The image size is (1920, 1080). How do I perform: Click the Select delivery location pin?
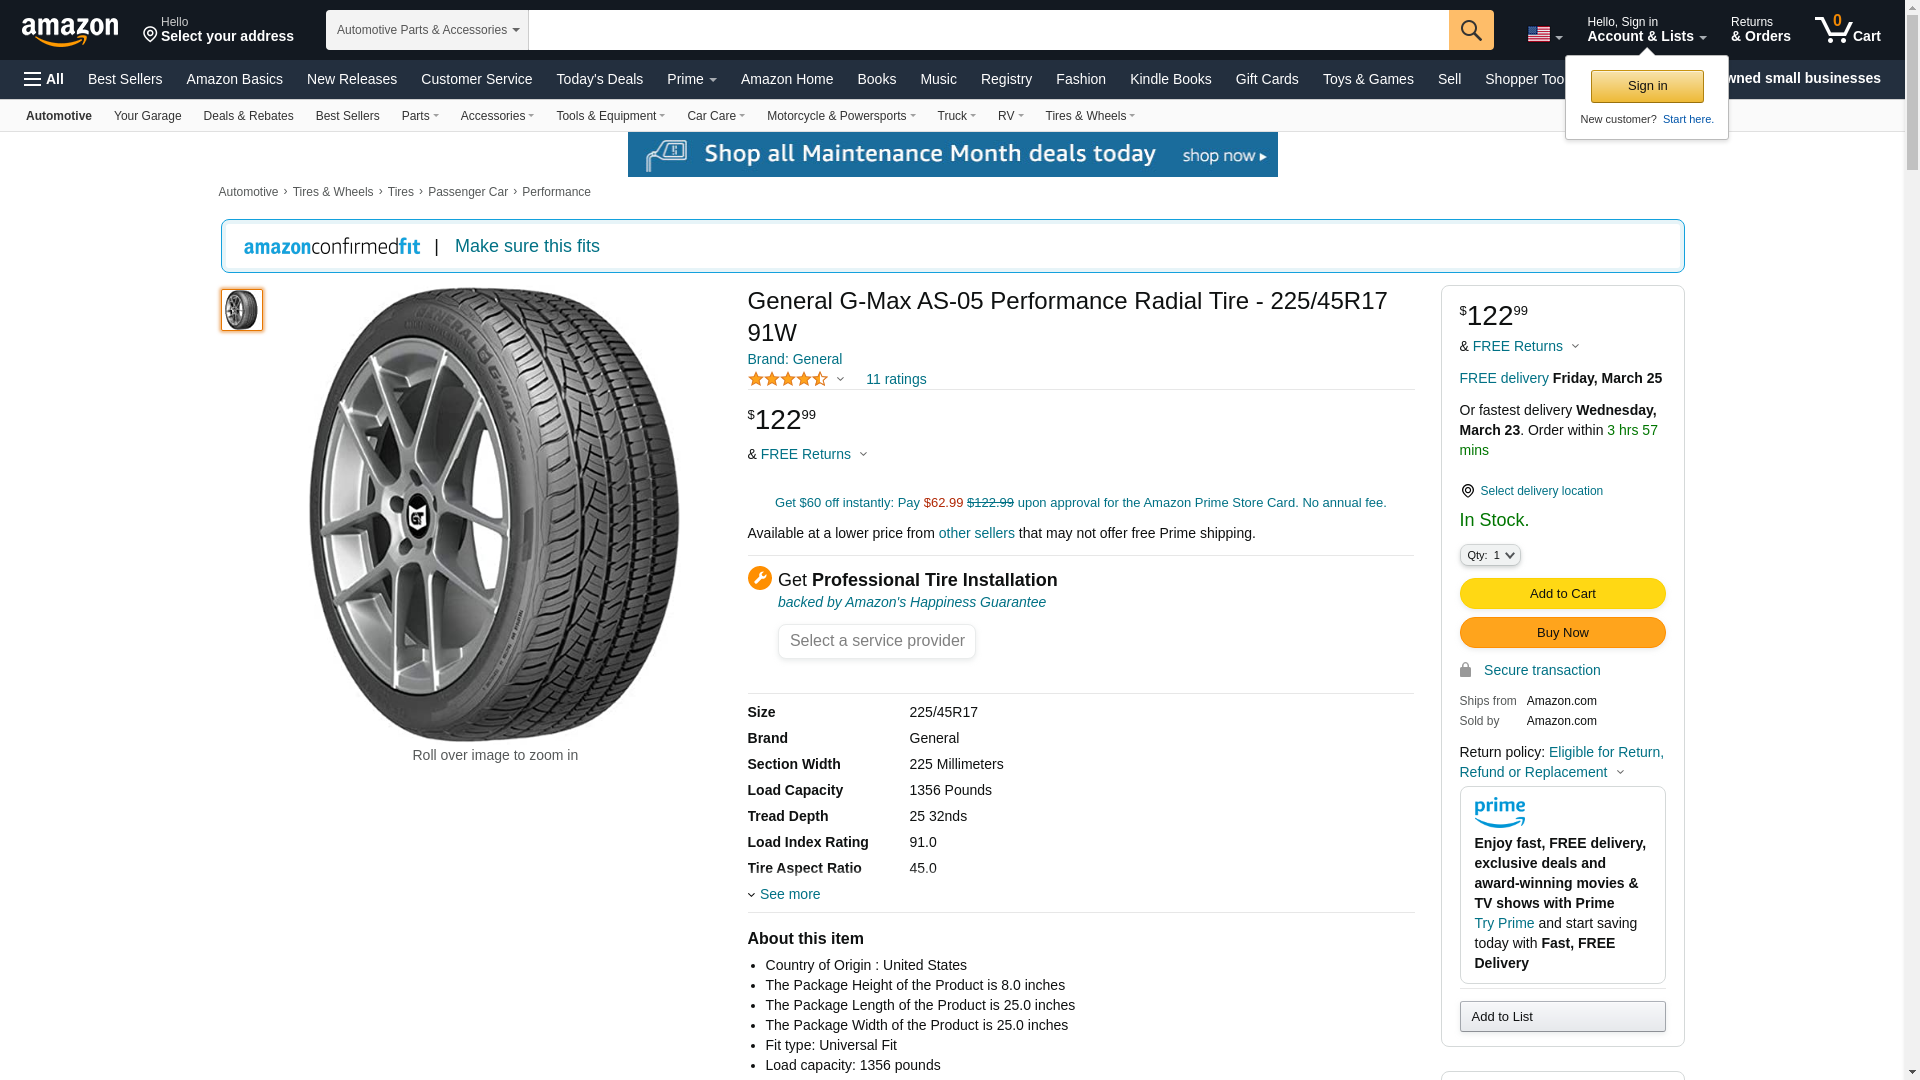[1467, 491]
